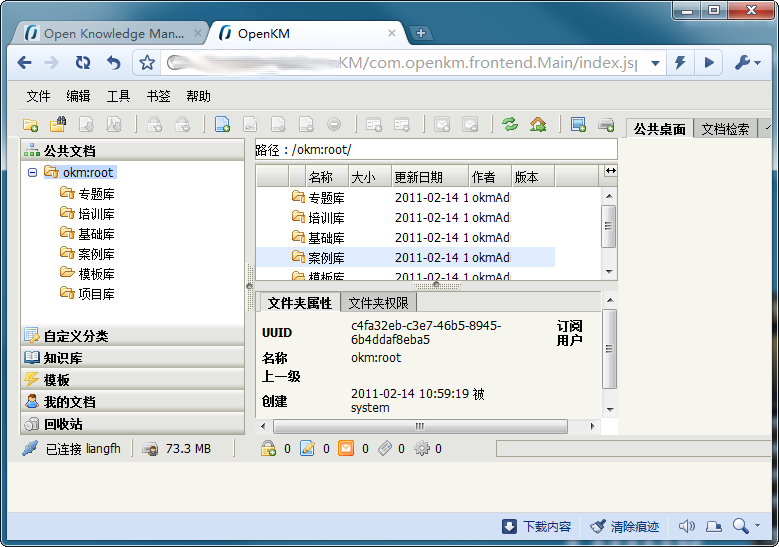The image size is (779, 547).
Task: Open the 书签 menu
Action: [x=158, y=96]
